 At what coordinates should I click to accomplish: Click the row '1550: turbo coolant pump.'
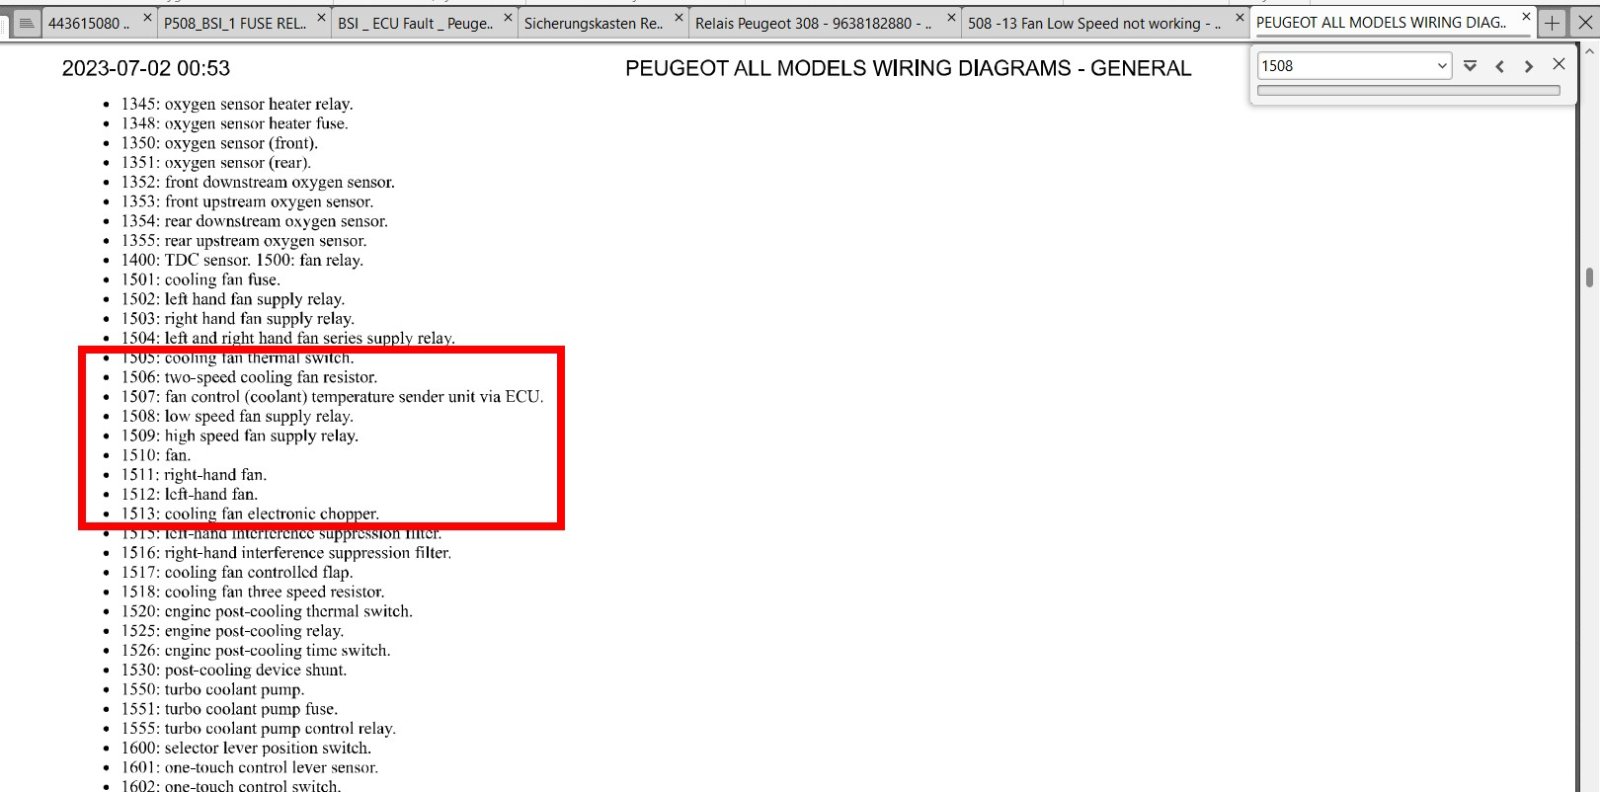[213, 689]
